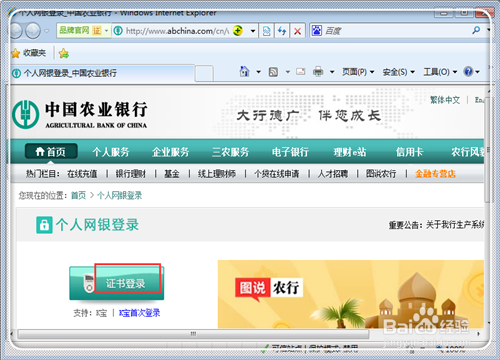Click the 证书登录 login button
The height and width of the screenshot is (360, 500).
117,283
